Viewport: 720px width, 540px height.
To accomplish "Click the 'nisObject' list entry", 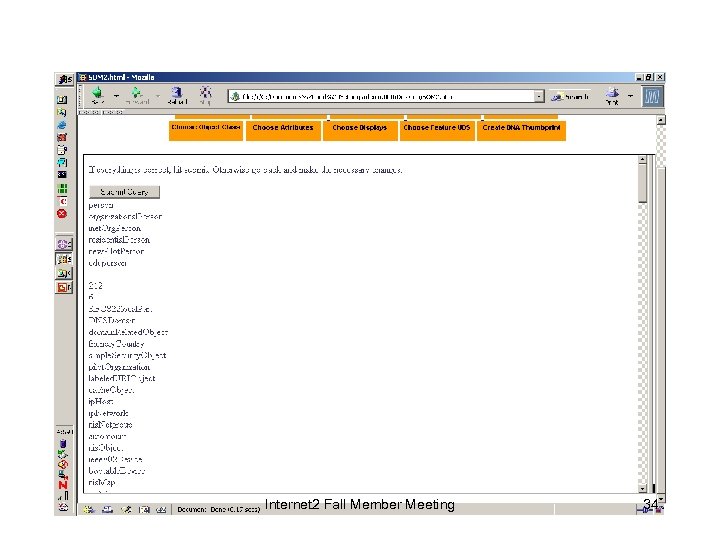I will pyautogui.click(x=106, y=448).
